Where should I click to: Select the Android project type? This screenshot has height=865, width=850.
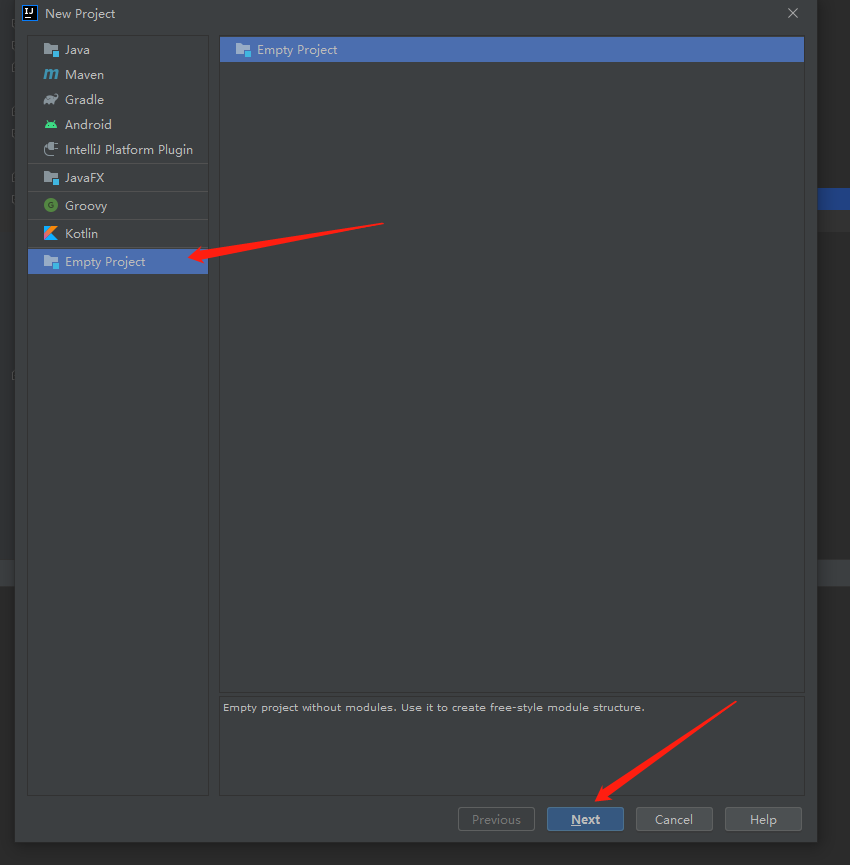coord(118,125)
